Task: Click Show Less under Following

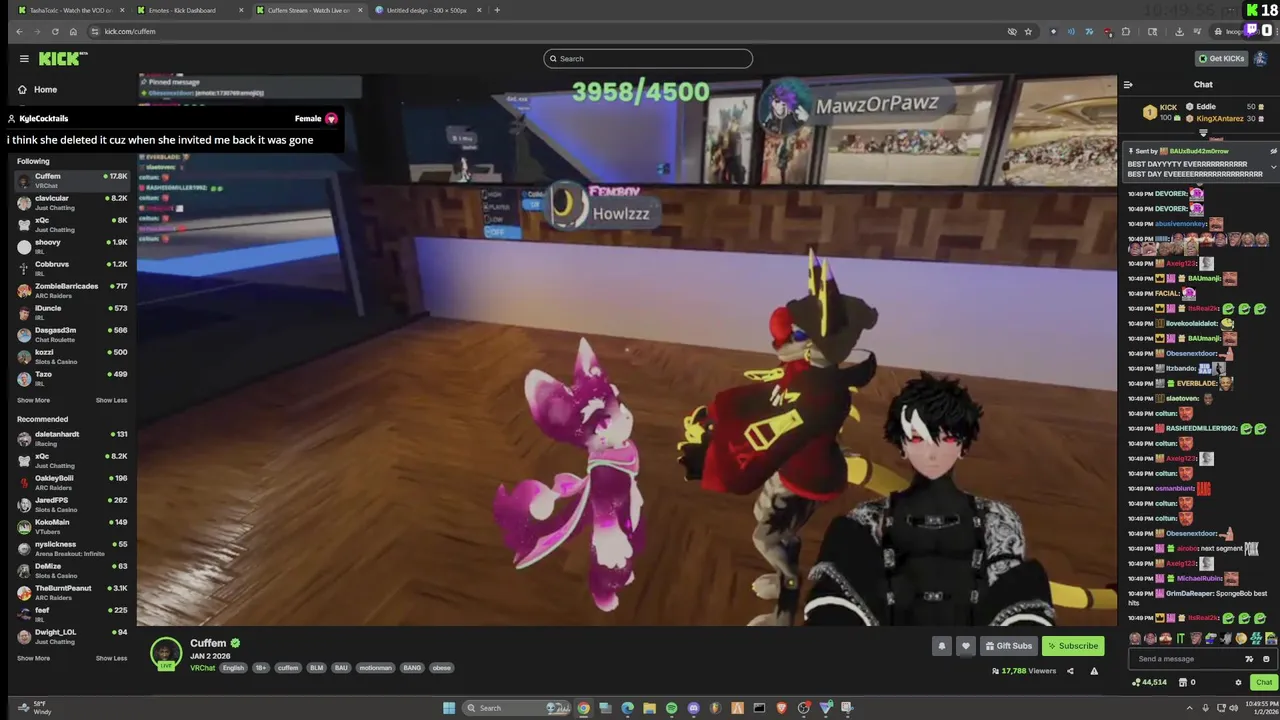Action: point(111,400)
